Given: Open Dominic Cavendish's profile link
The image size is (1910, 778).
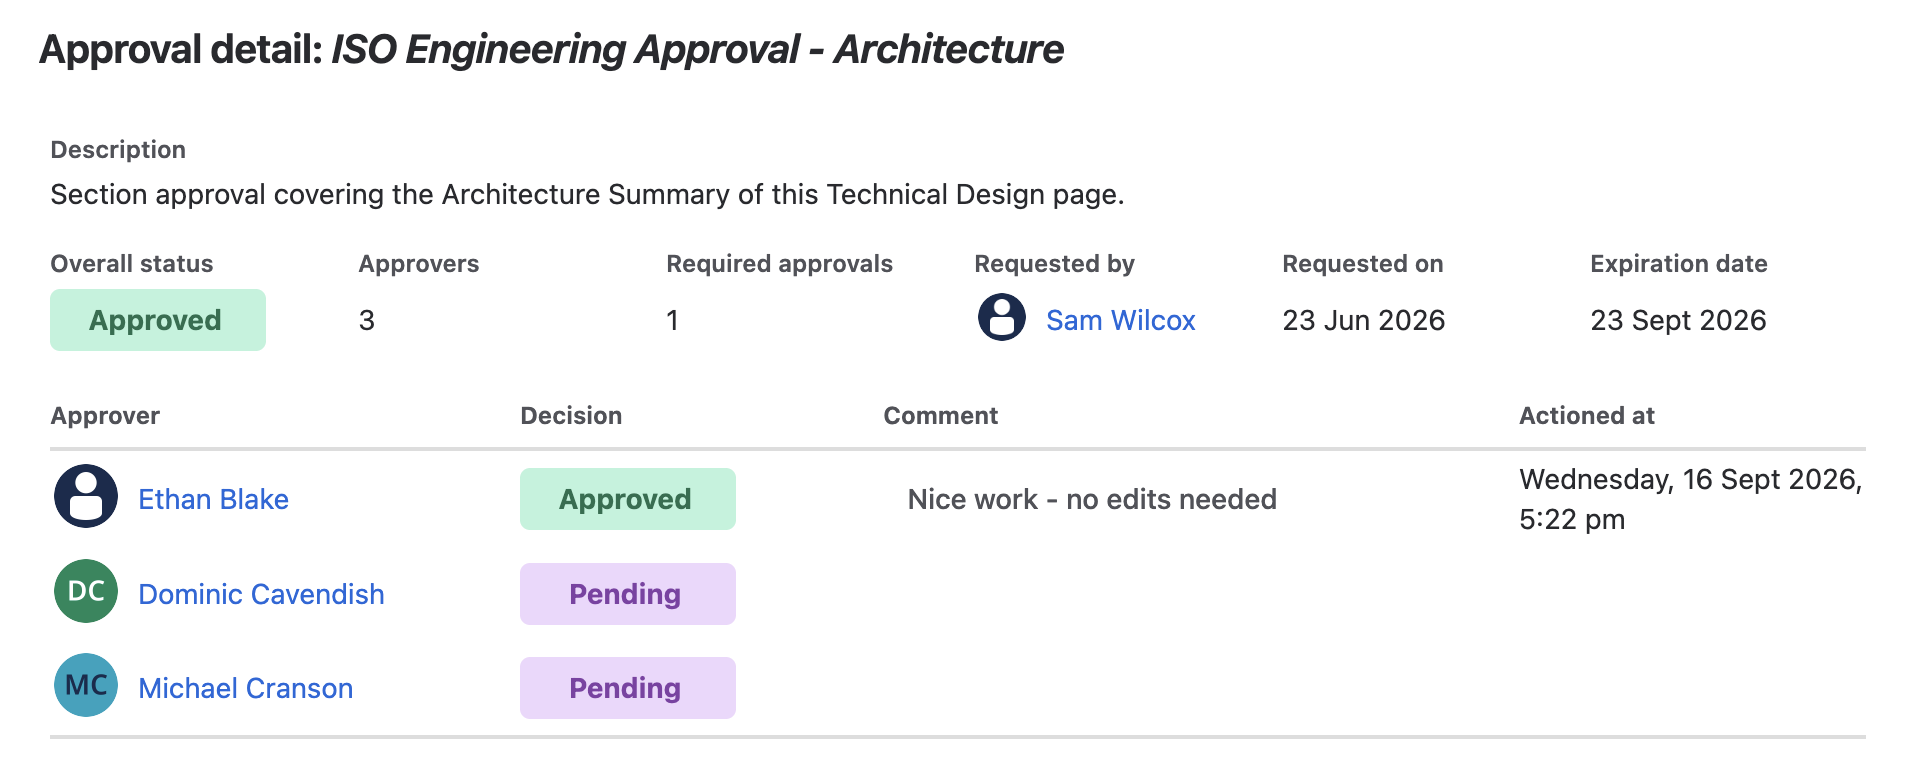Looking at the screenshot, I should (x=261, y=594).
